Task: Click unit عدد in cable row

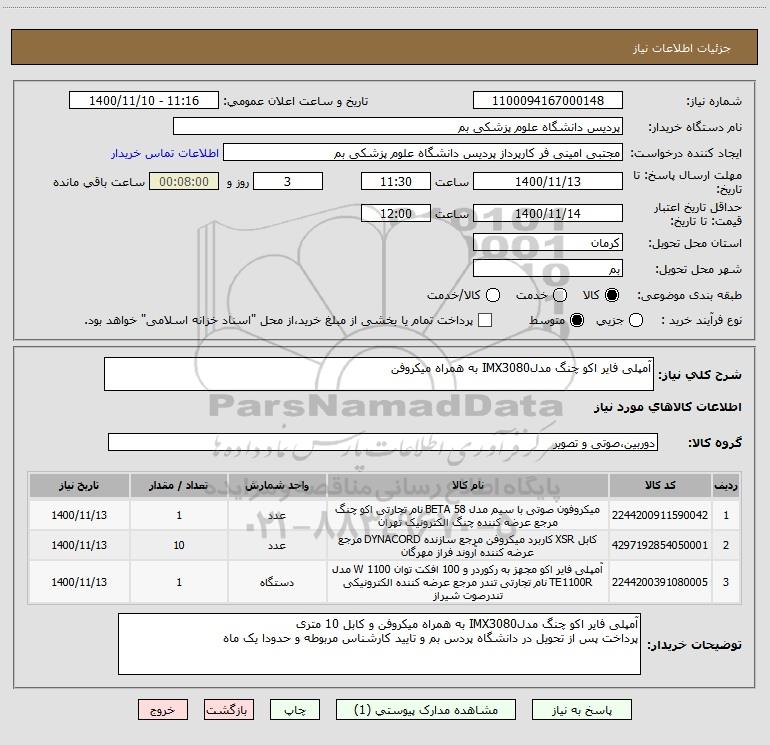Action: (x=277, y=546)
